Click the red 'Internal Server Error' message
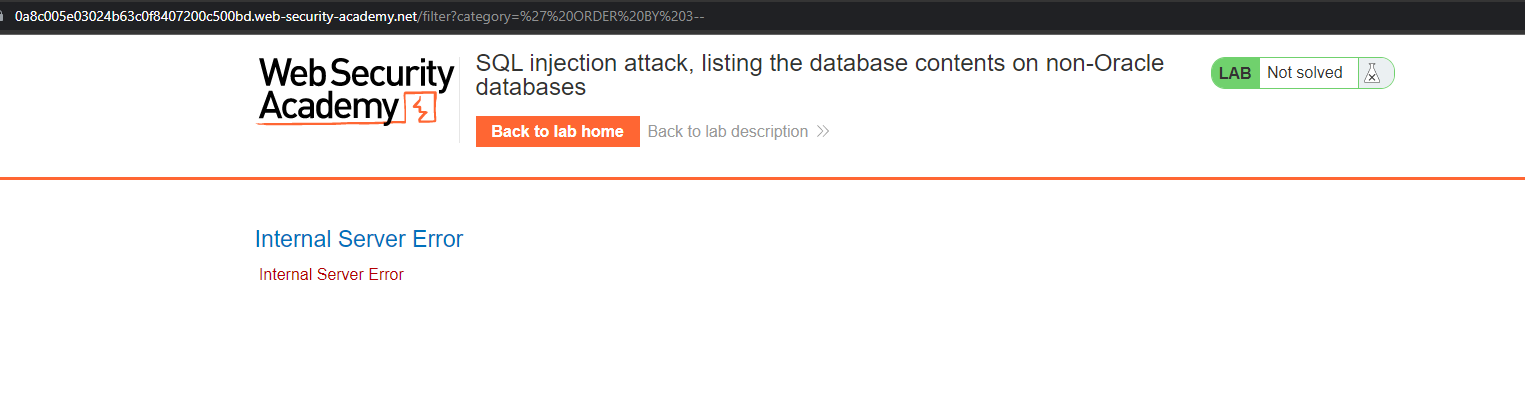 pyautogui.click(x=331, y=274)
